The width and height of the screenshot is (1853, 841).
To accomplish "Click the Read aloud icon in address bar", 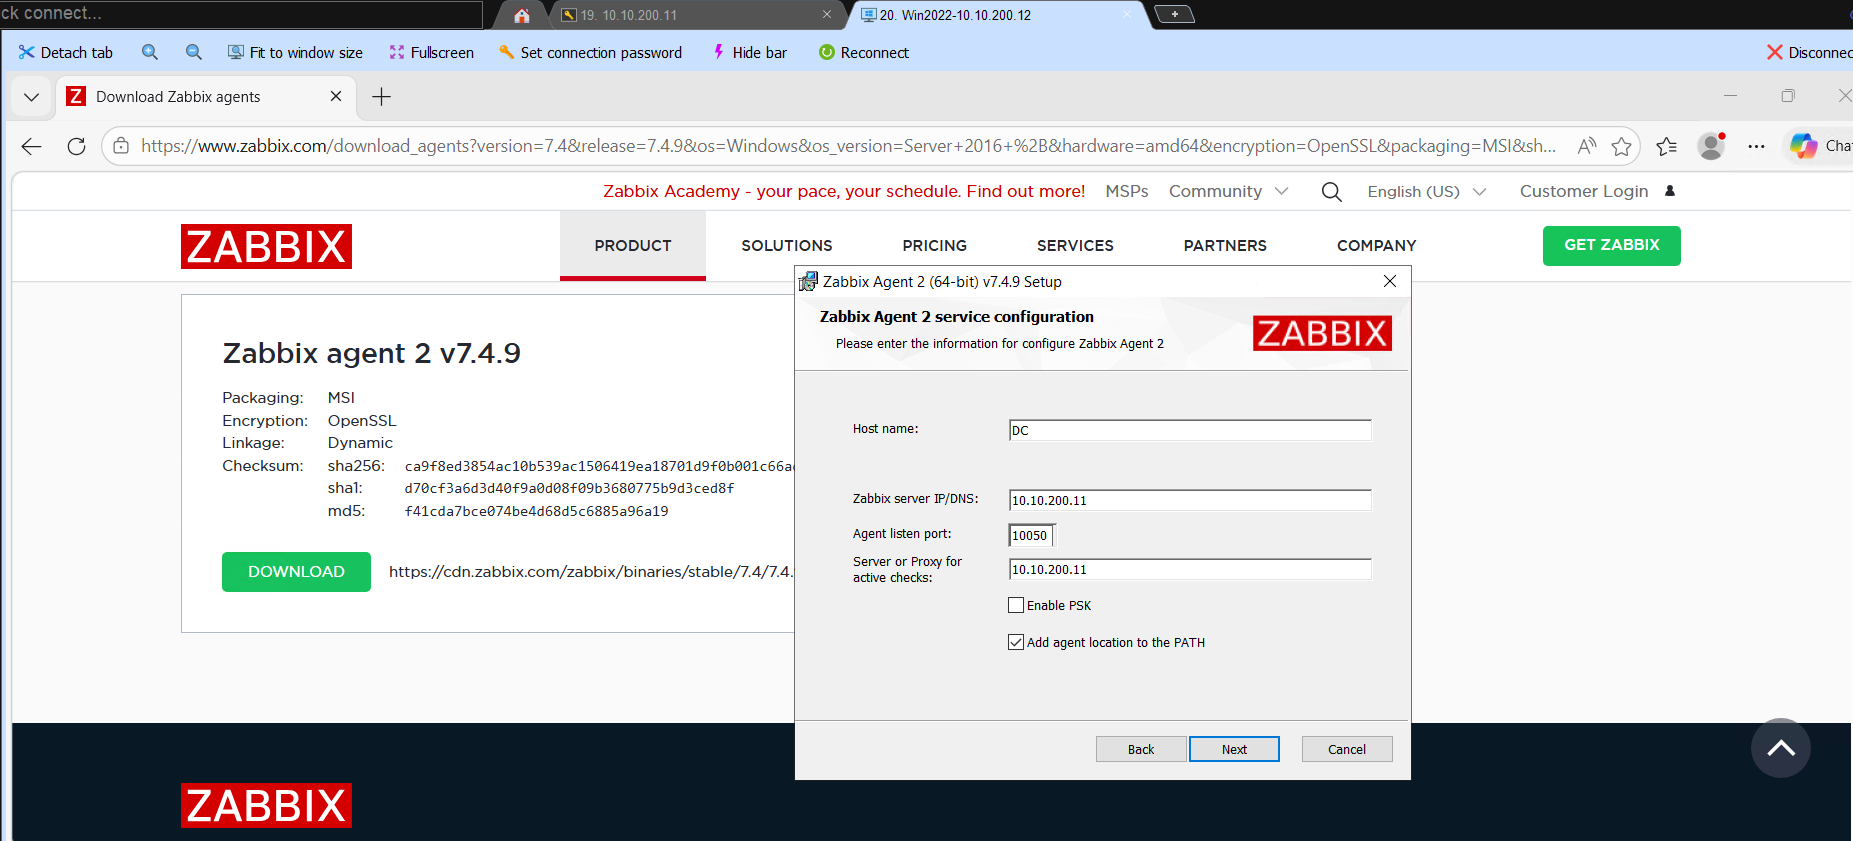I will [x=1587, y=147].
